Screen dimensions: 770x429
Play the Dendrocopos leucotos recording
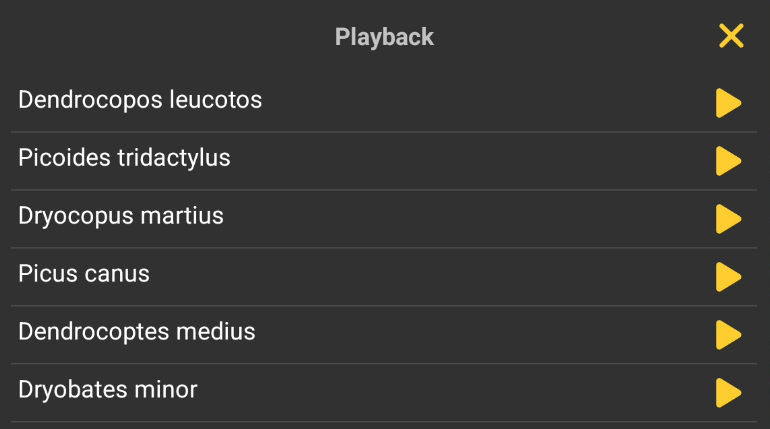pos(728,103)
